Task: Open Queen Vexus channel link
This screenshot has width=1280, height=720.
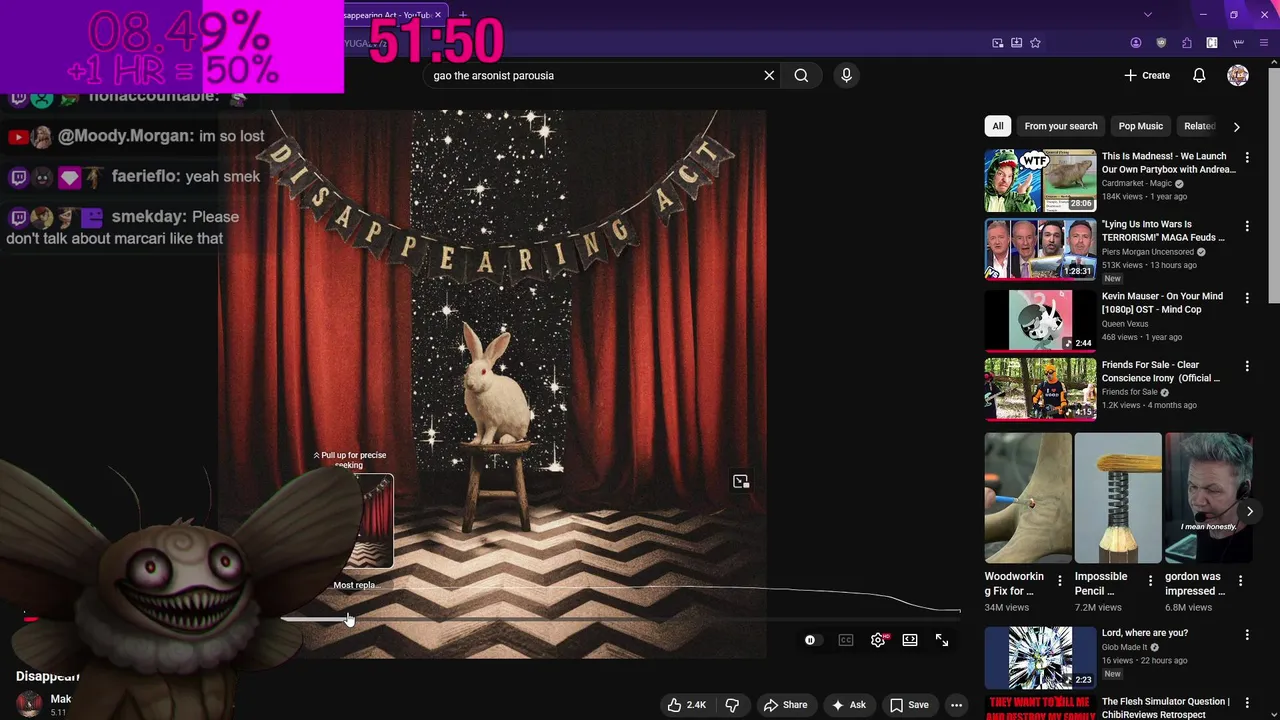Action: coord(1125,324)
